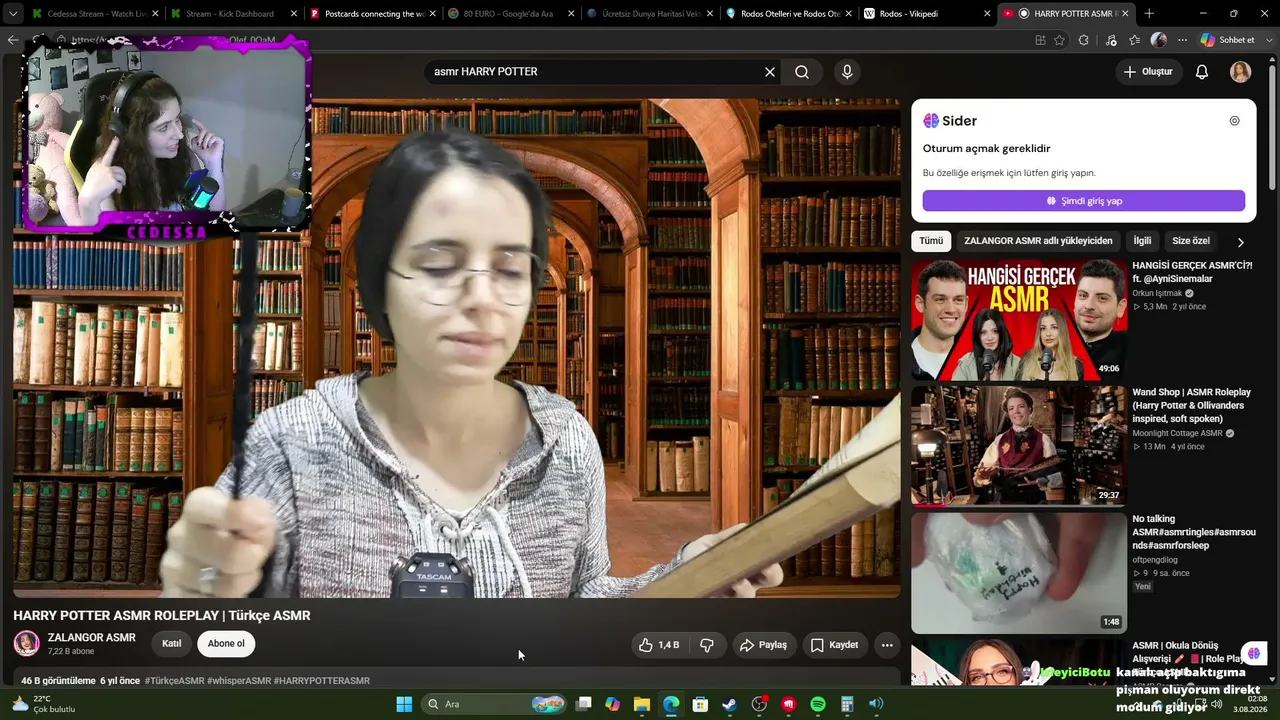Click Şimdi giriş yap in Sider
Image resolution: width=1280 pixels, height=720 pixels.
click(1084, 201)
